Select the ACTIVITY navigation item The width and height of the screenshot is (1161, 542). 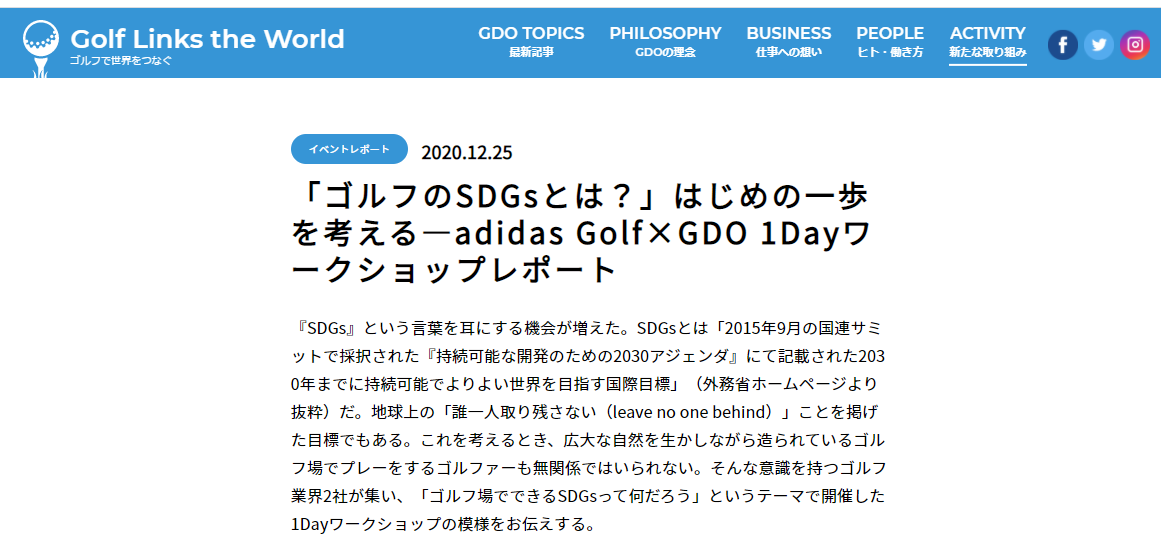coord(987,33)
